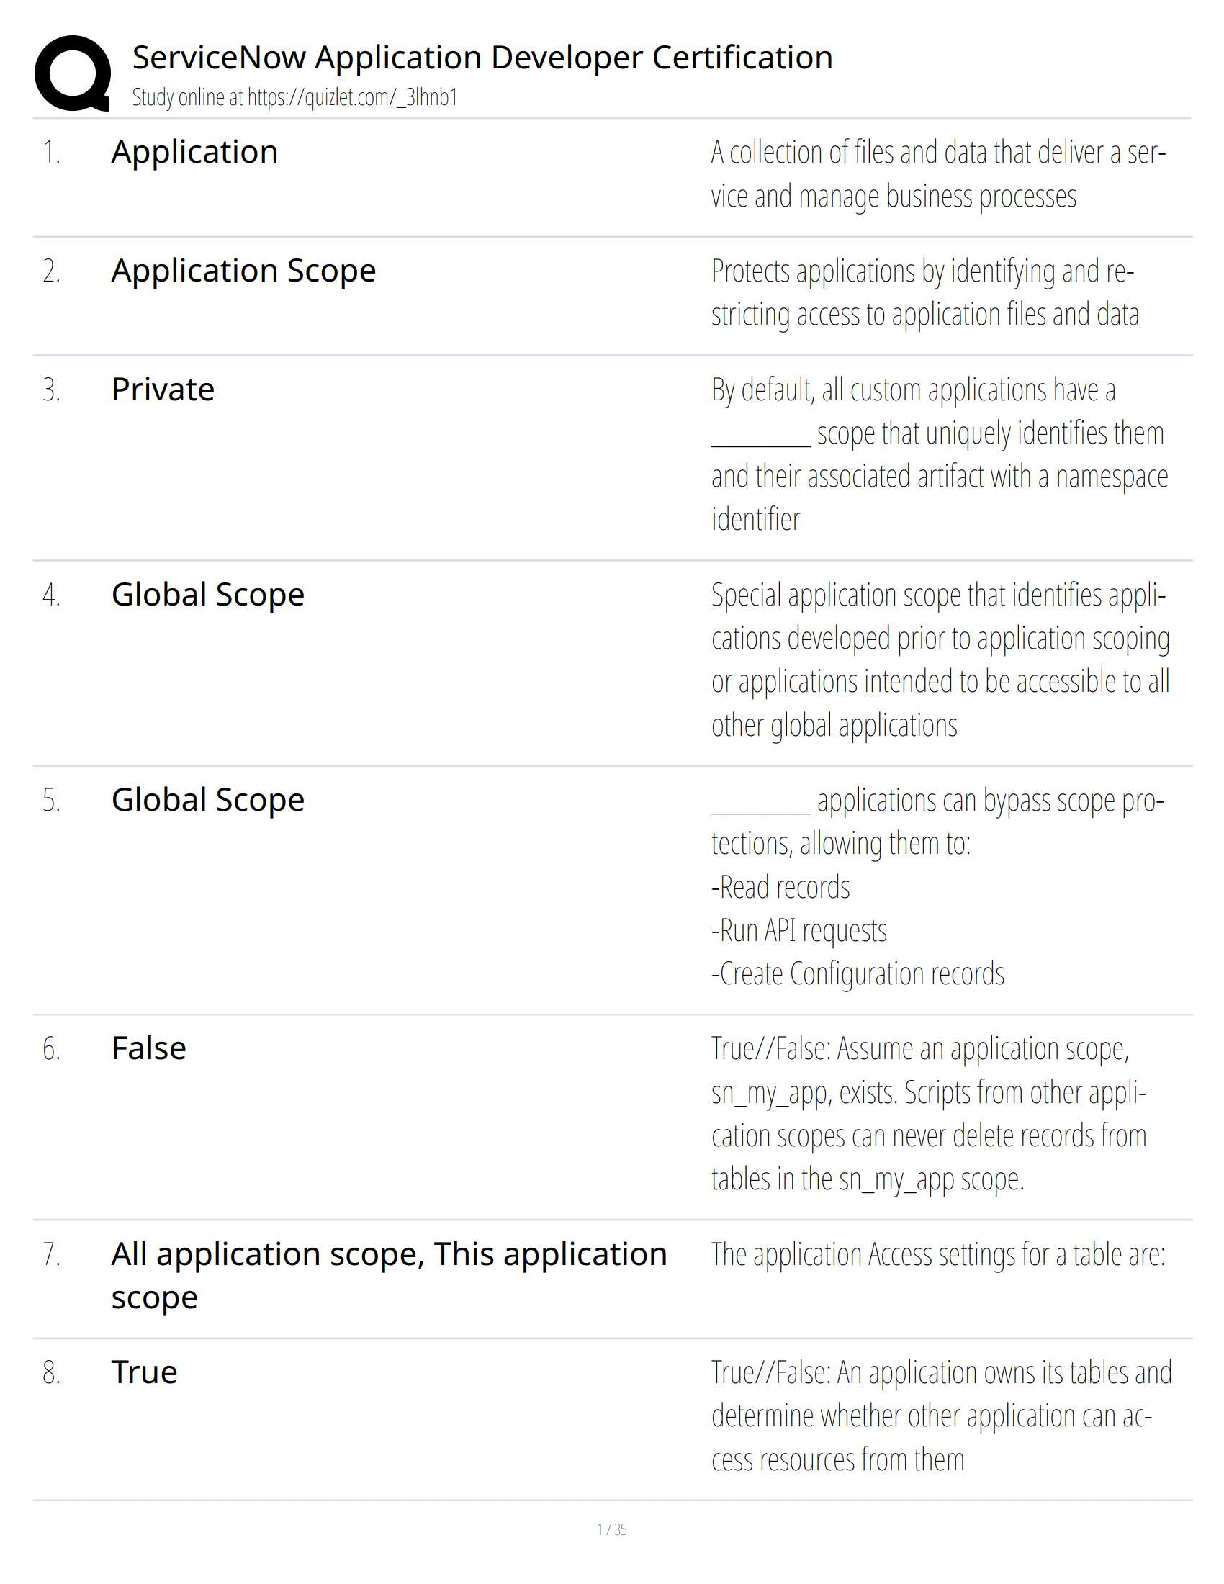This screenshot has height=1584, width=1224.
Task: Click the page number at the bottom
Action: coord(611,1529)
